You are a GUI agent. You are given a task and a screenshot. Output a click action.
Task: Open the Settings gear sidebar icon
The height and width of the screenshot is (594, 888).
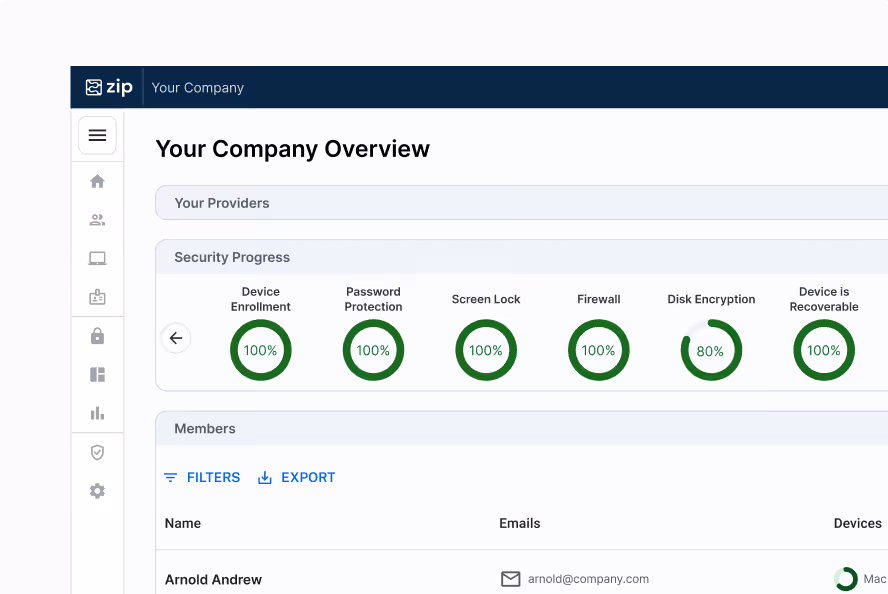(97, 491)
